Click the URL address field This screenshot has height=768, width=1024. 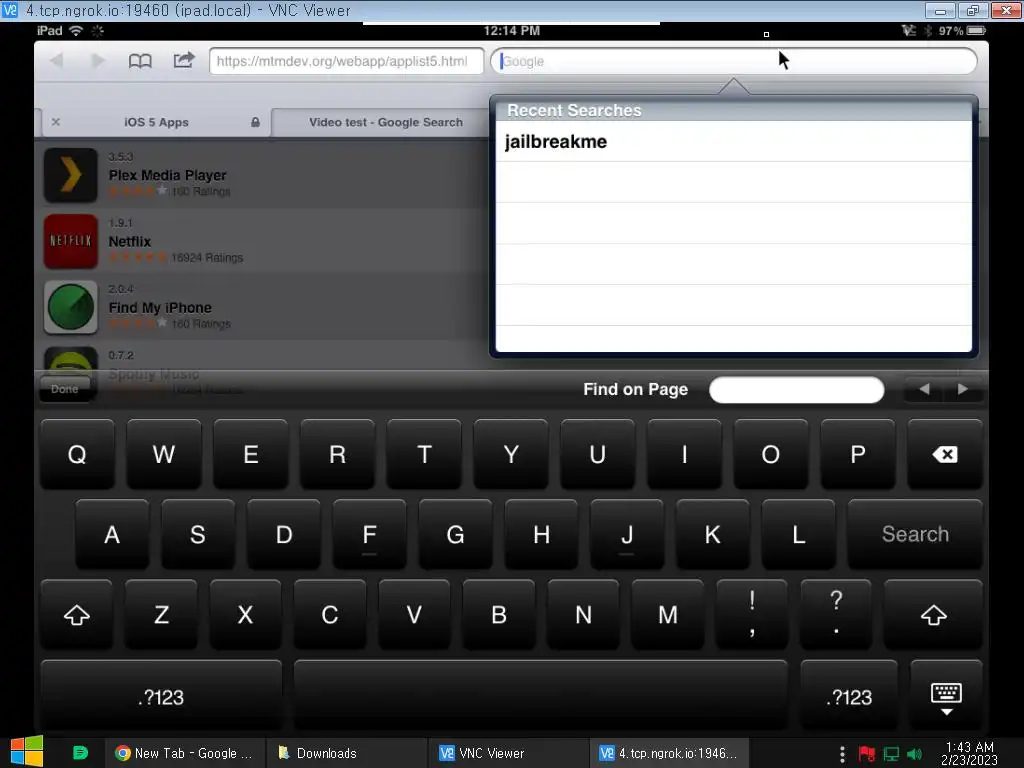click(x=347, y=61)
